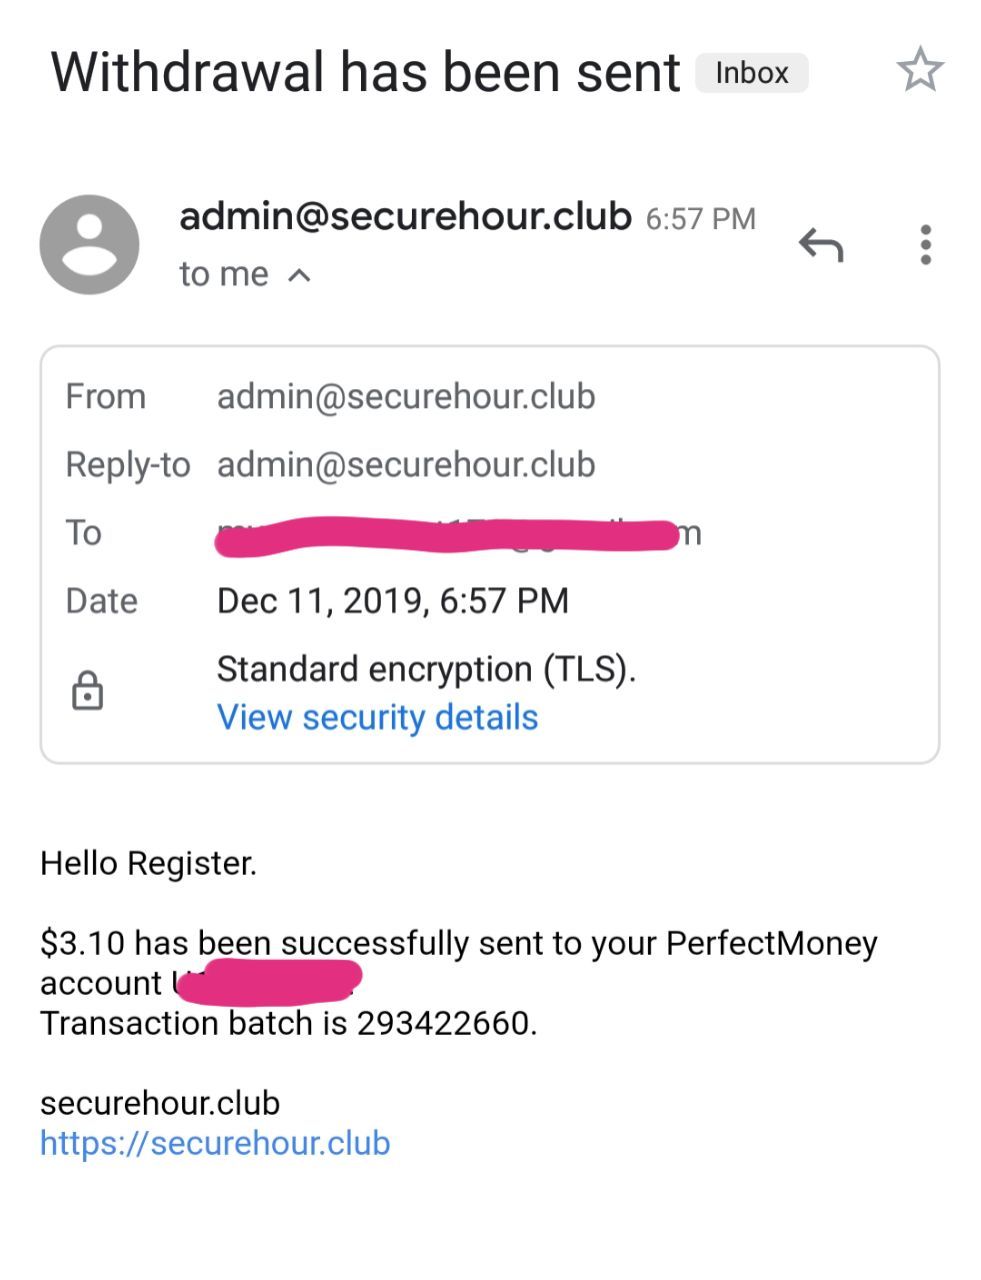This screenshot has height=1280, width=981.
Task: Click the plain securehour.club signature text
Action: point(160,1103)
